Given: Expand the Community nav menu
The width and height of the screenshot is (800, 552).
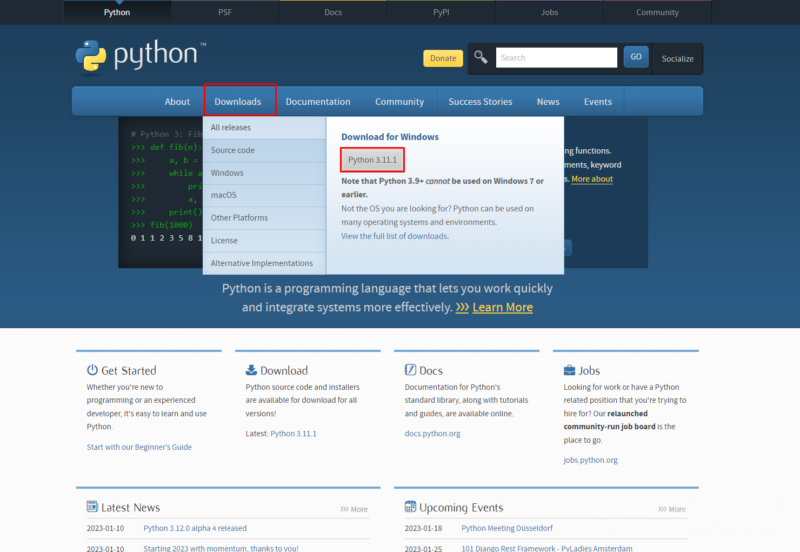Looking at the screenshot, I should 399,102.
